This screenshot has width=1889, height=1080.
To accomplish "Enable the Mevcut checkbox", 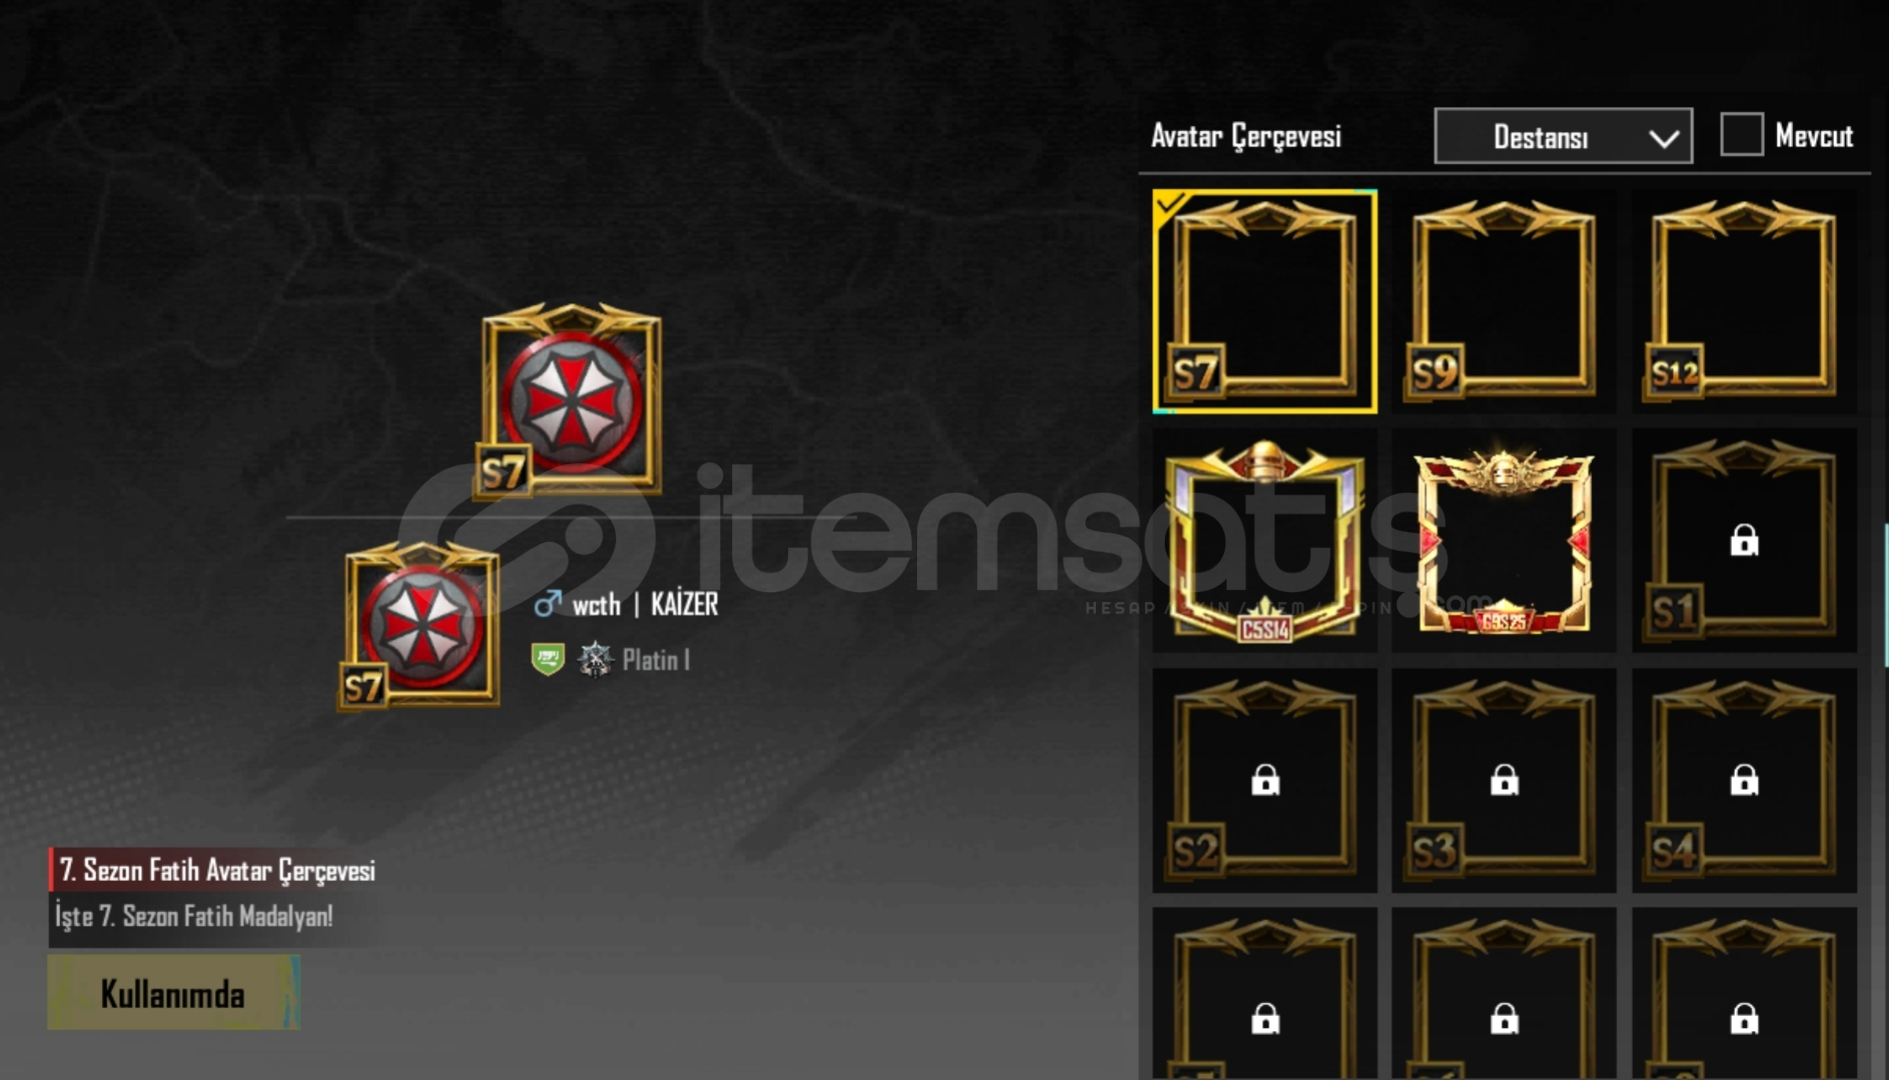I will point(1741,135).
